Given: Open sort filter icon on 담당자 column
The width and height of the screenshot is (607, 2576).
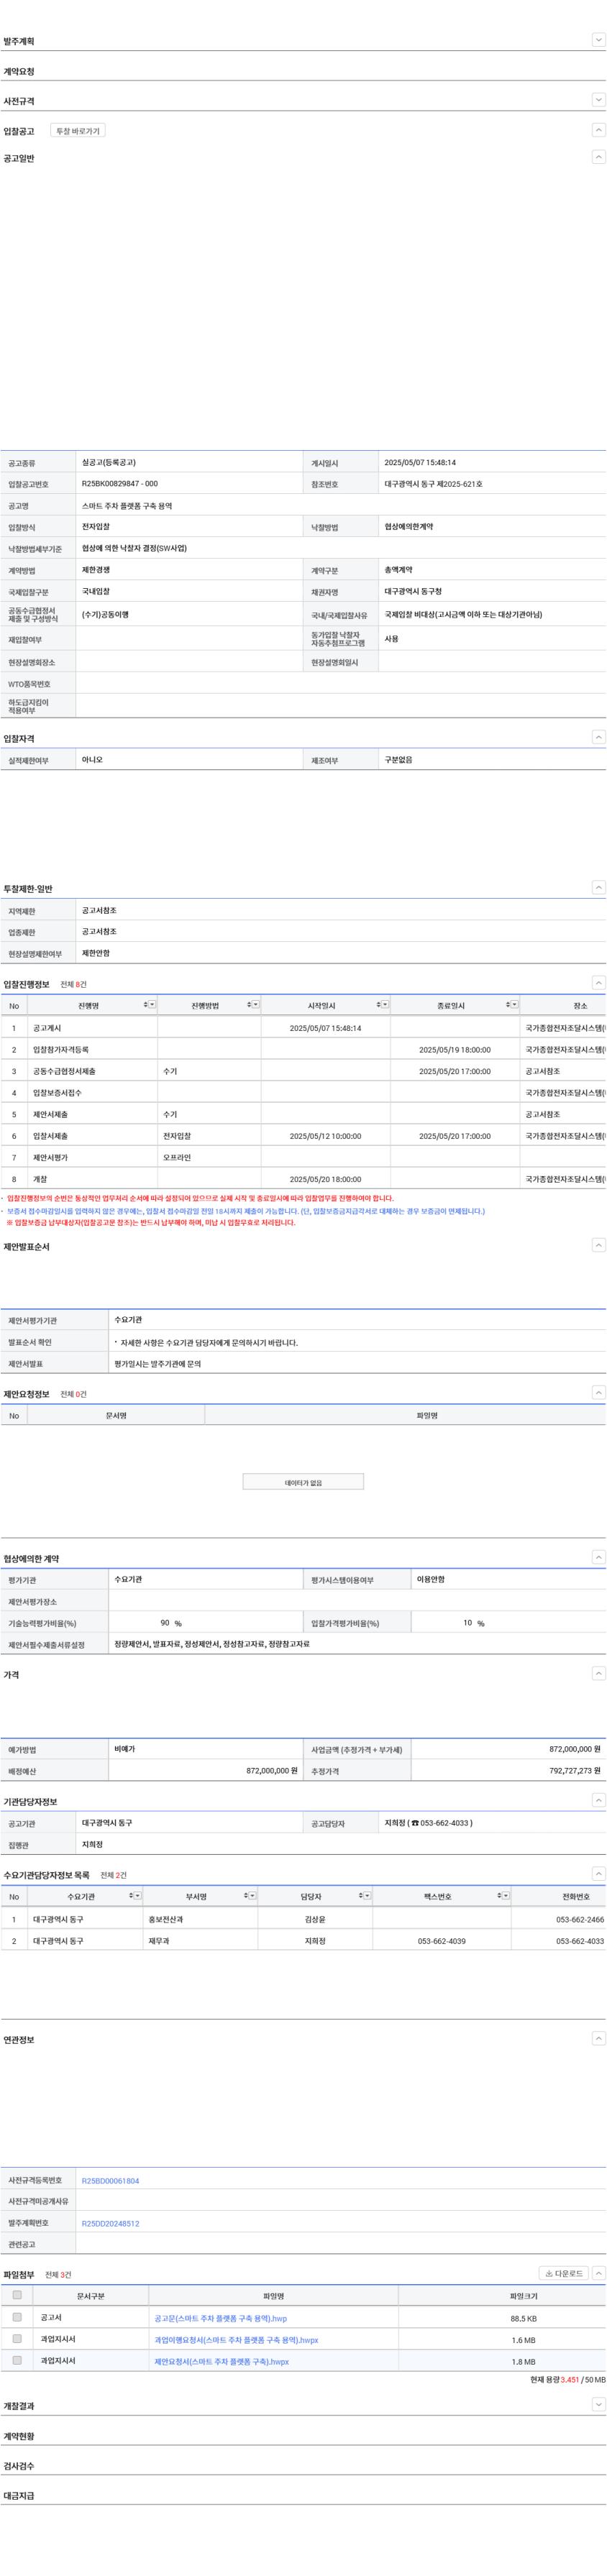Looking at the screenshot, I should [367, 1895].
